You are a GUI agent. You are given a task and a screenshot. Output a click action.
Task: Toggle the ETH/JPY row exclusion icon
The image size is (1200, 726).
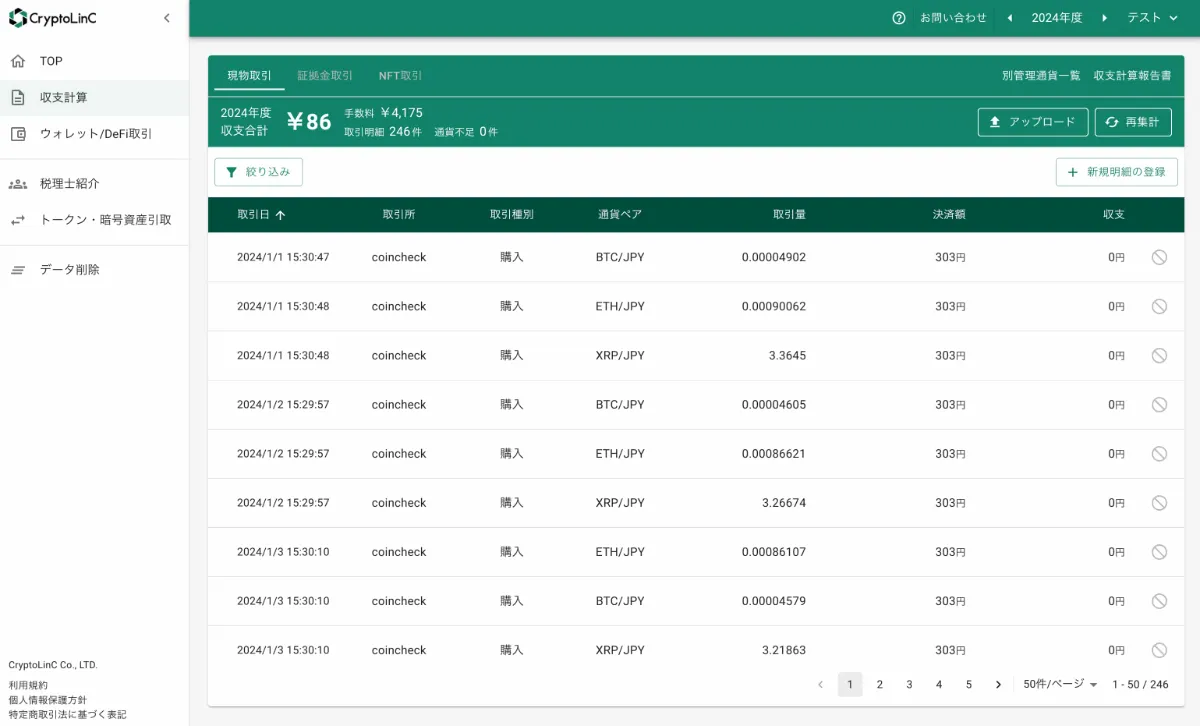1159,306
